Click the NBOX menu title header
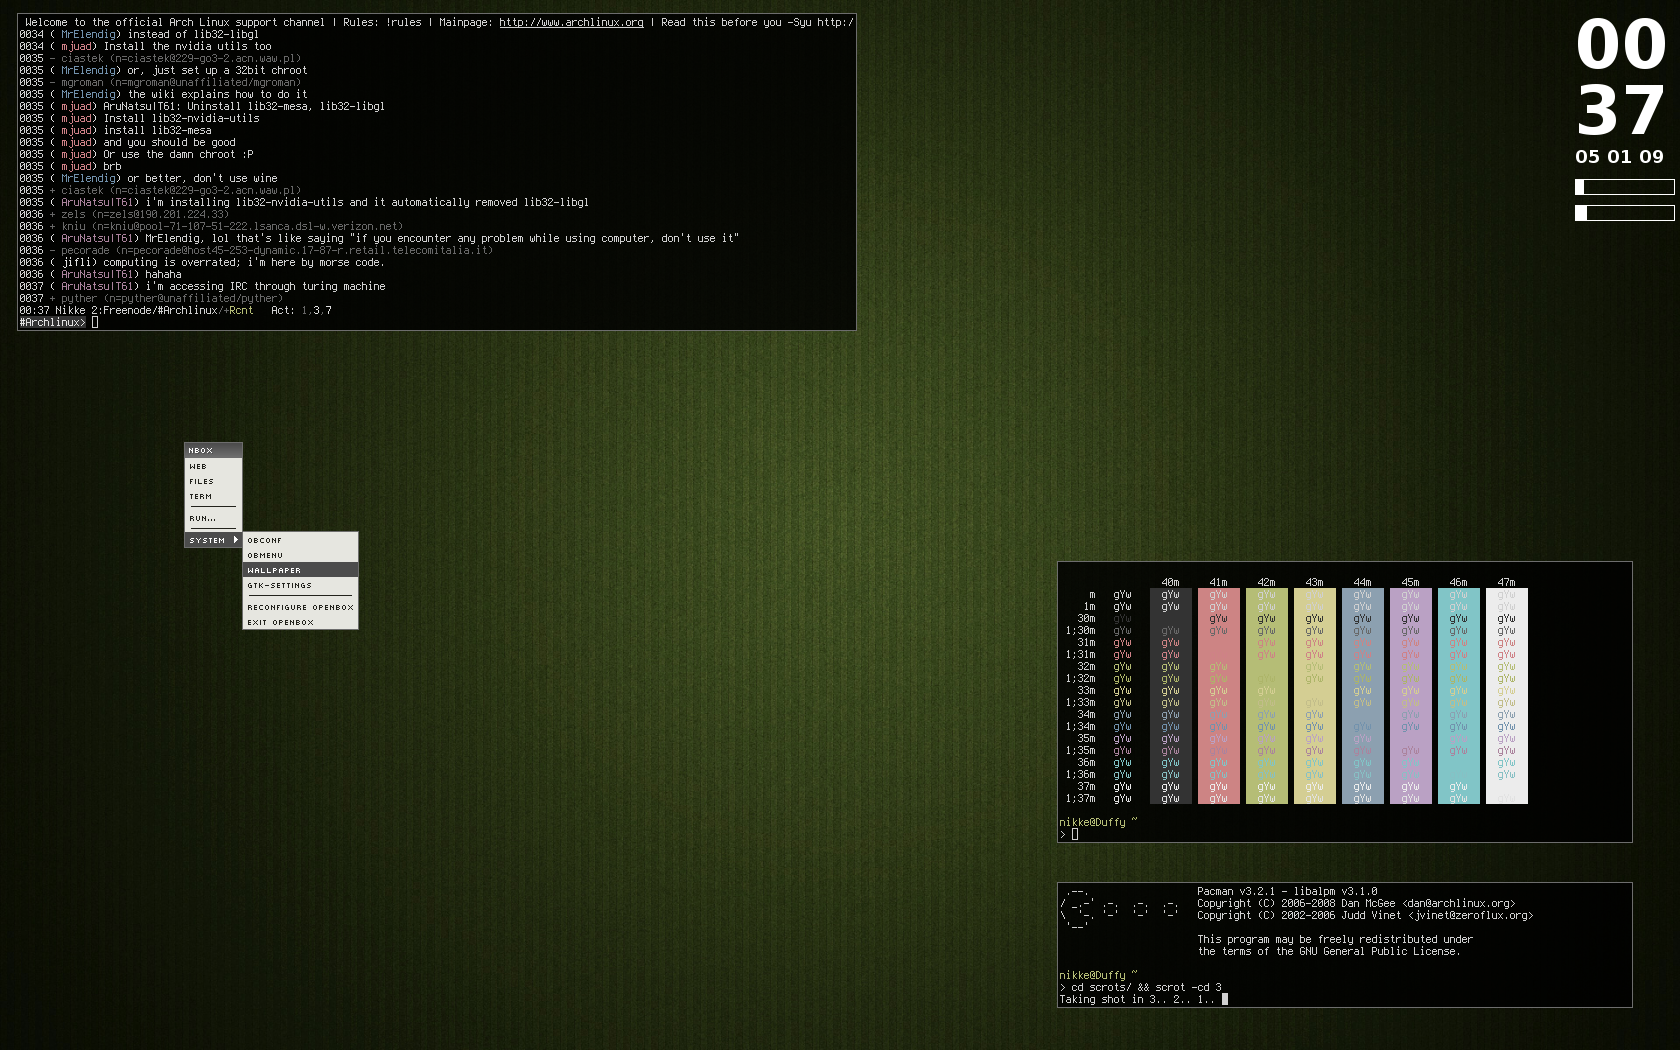 point(213,450)
